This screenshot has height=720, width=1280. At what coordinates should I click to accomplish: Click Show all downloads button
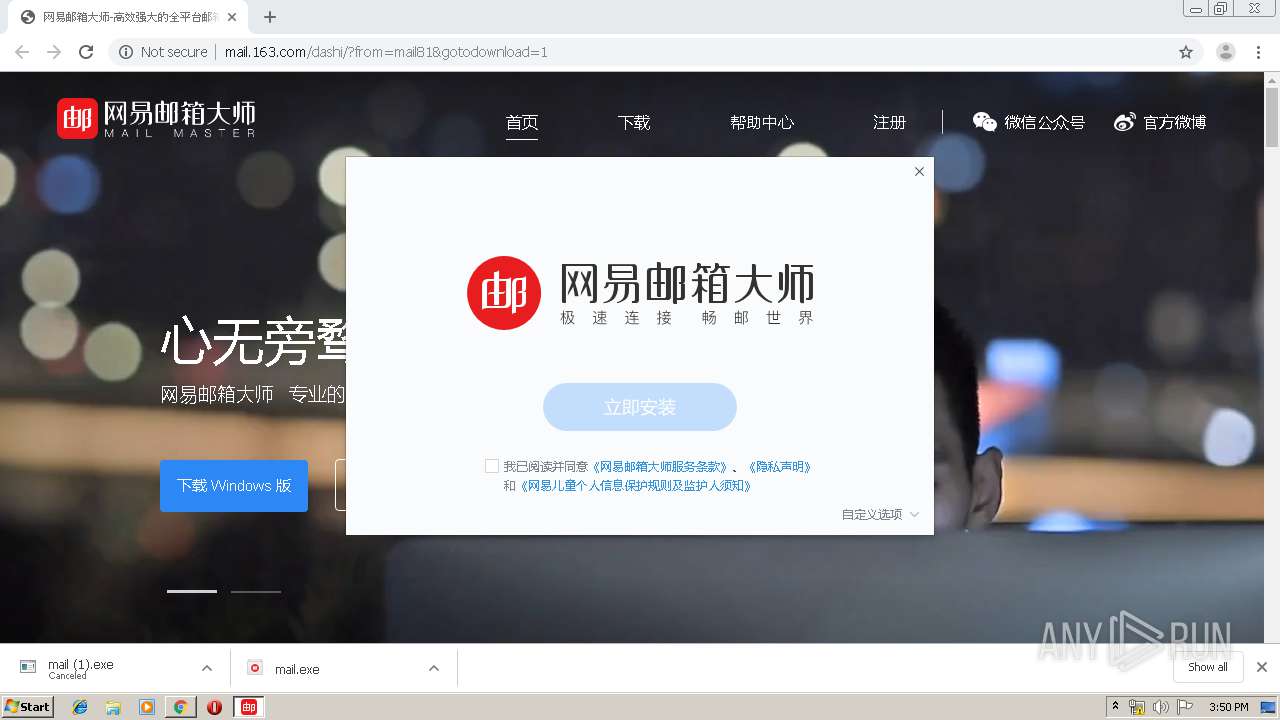click(1208, 667)
